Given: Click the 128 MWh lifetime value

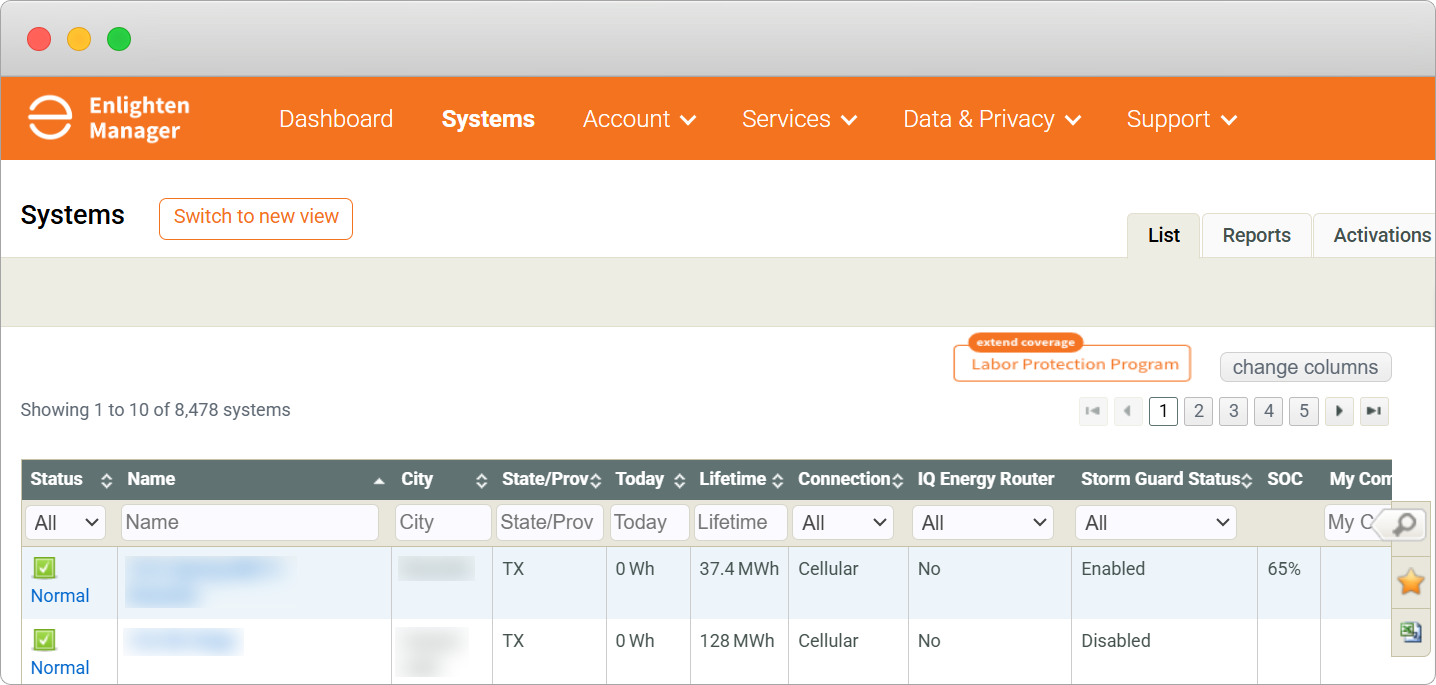Looking at the screenshot, I should click(x=737, y=641).
